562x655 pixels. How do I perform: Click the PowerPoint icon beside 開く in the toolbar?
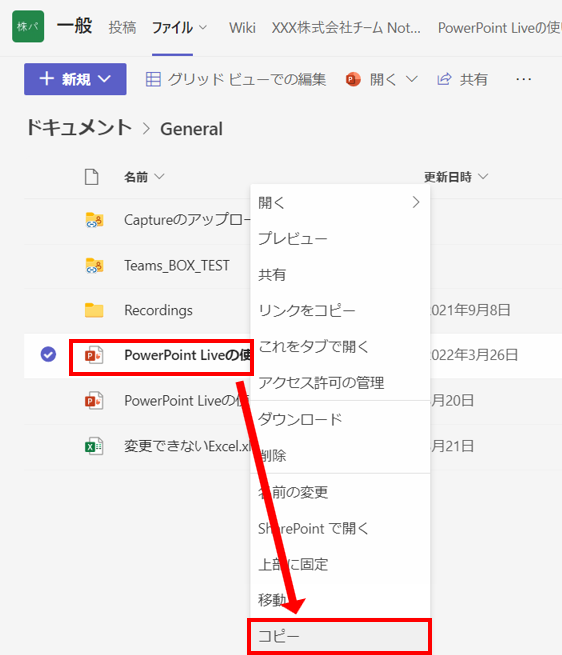(x=353, y=79)
